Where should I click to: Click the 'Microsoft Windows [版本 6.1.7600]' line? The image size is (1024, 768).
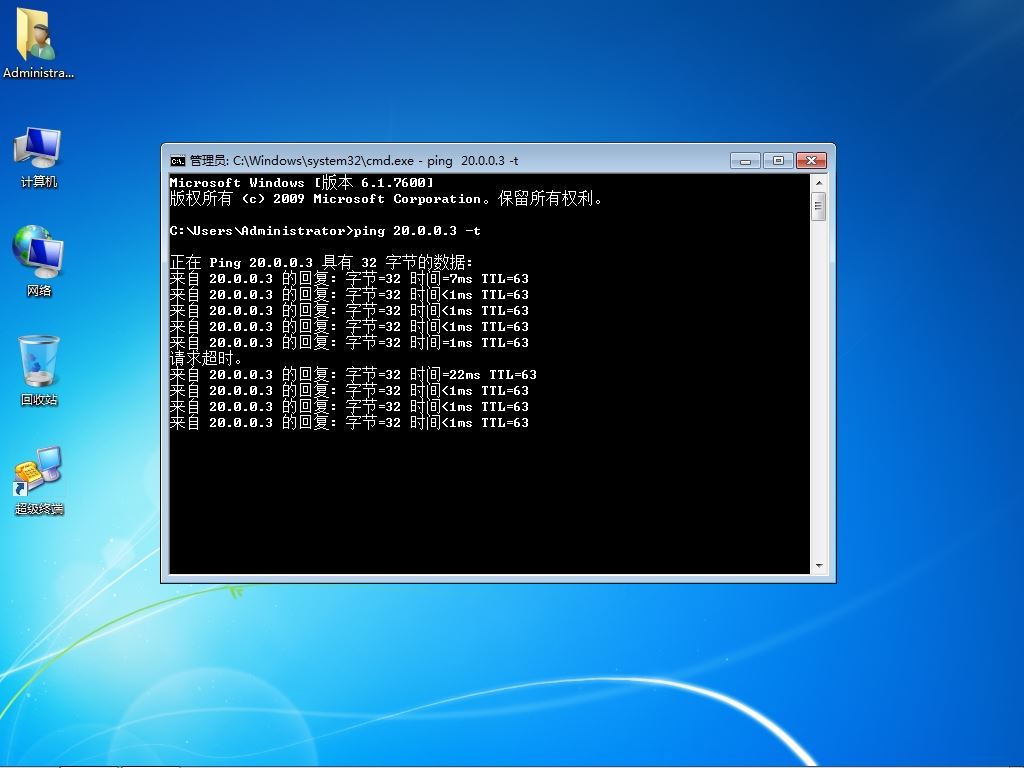pos(301,183)
